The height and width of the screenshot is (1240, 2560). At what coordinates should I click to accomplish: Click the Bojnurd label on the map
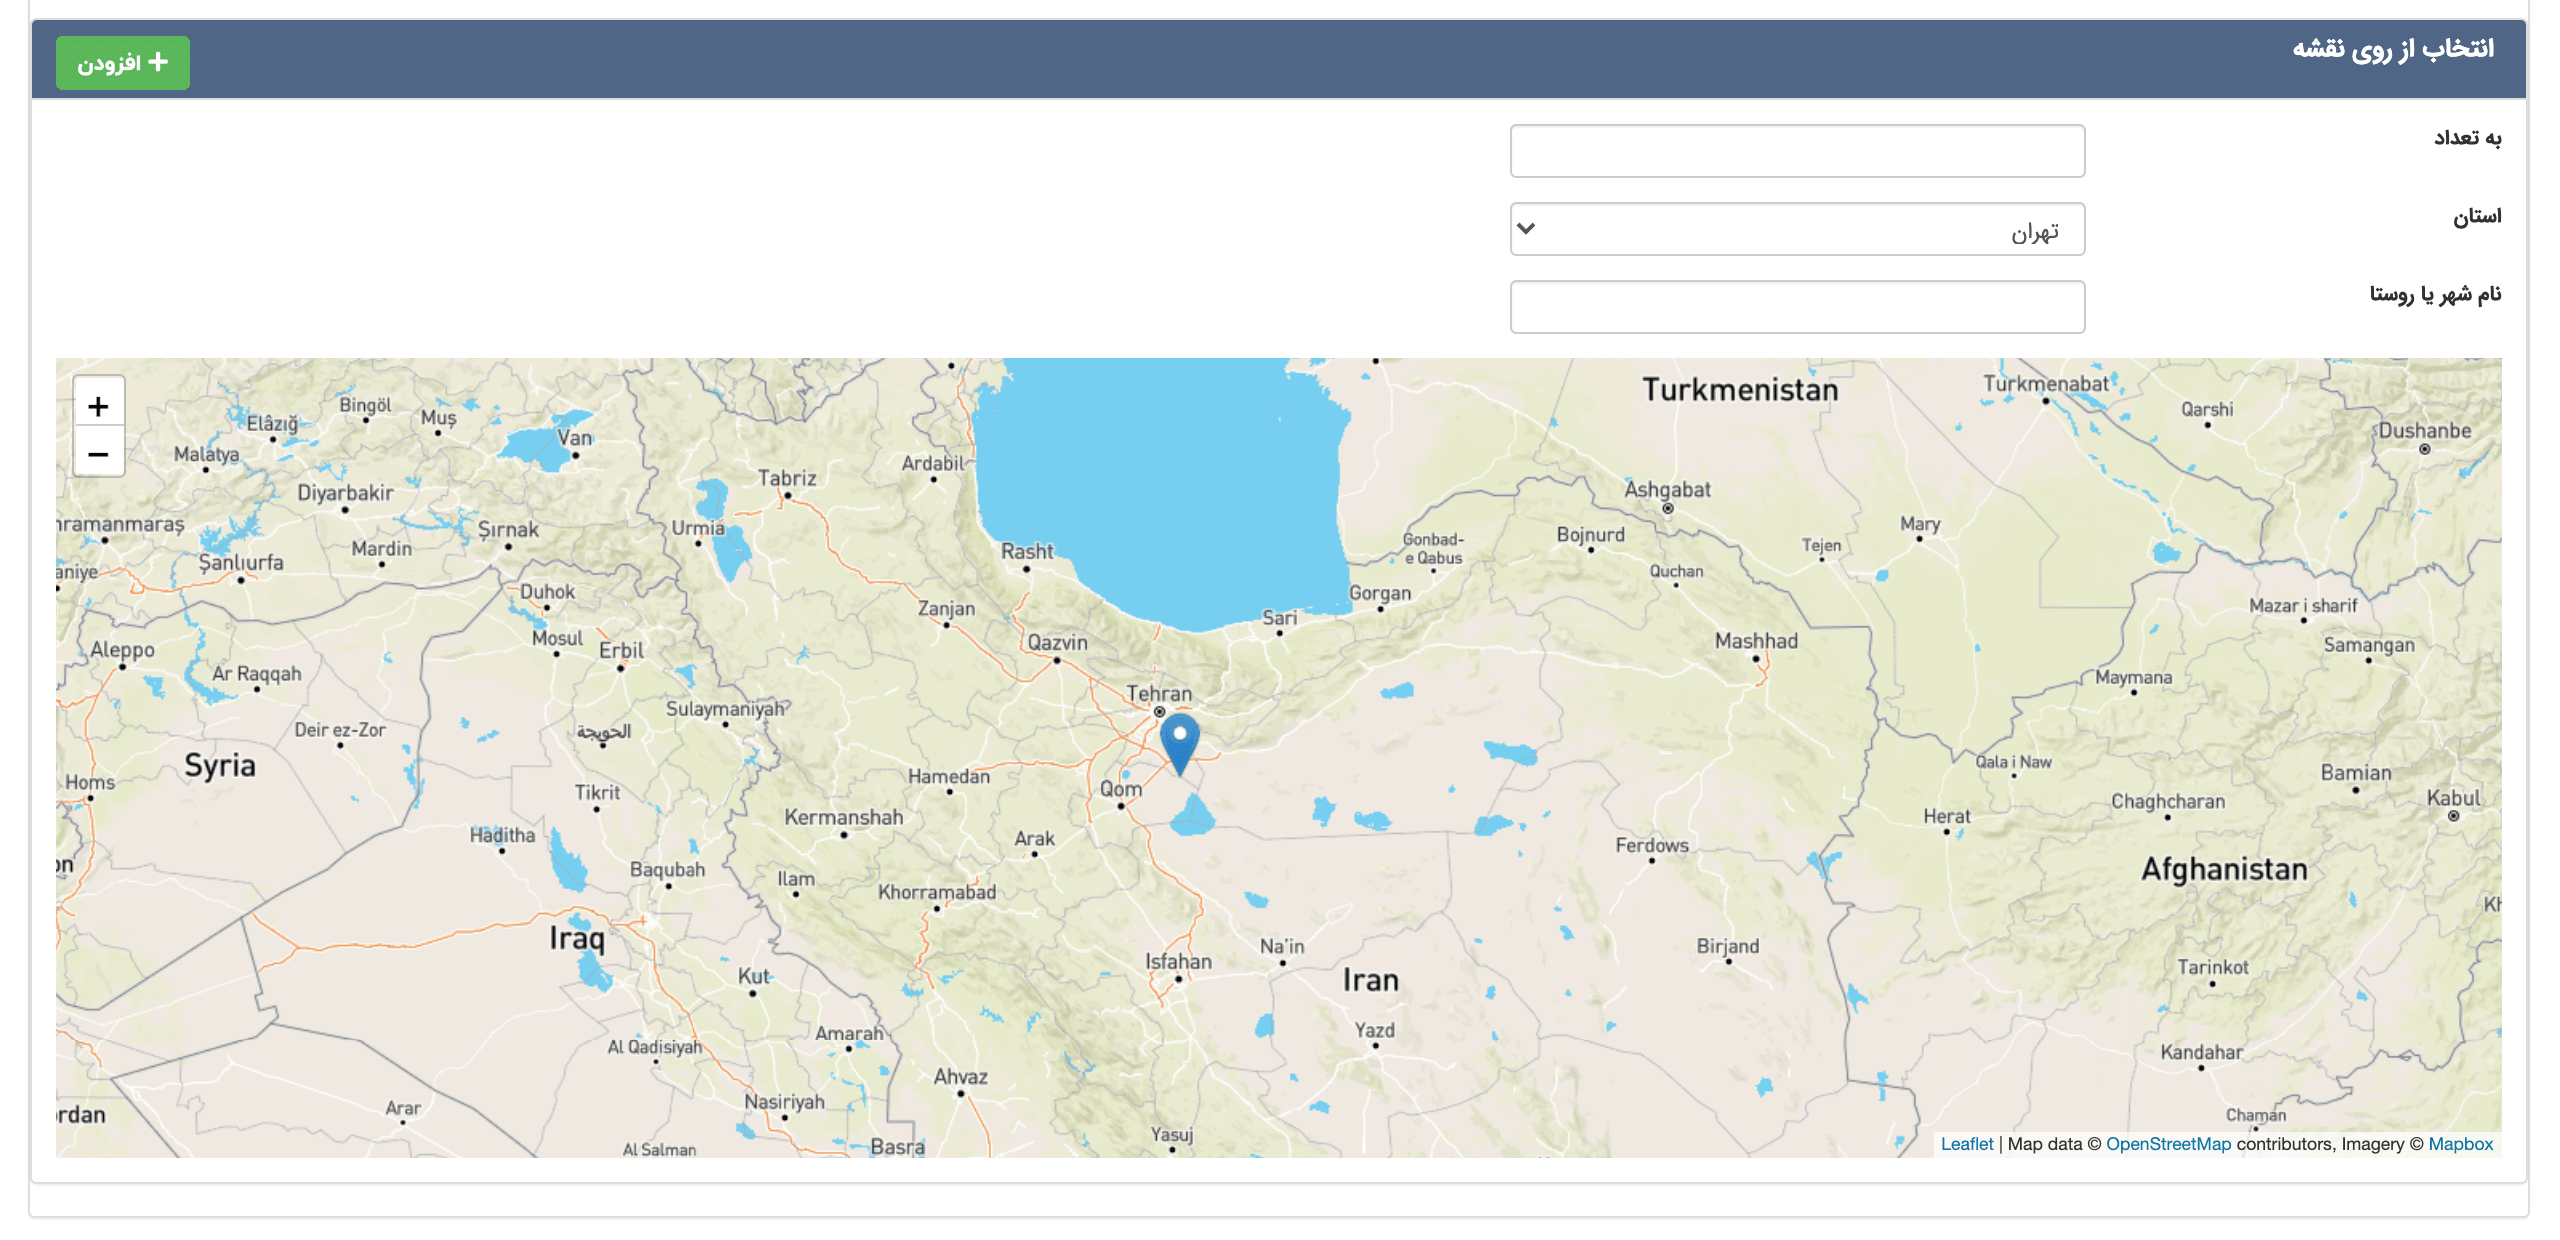tap(1590, 535)
